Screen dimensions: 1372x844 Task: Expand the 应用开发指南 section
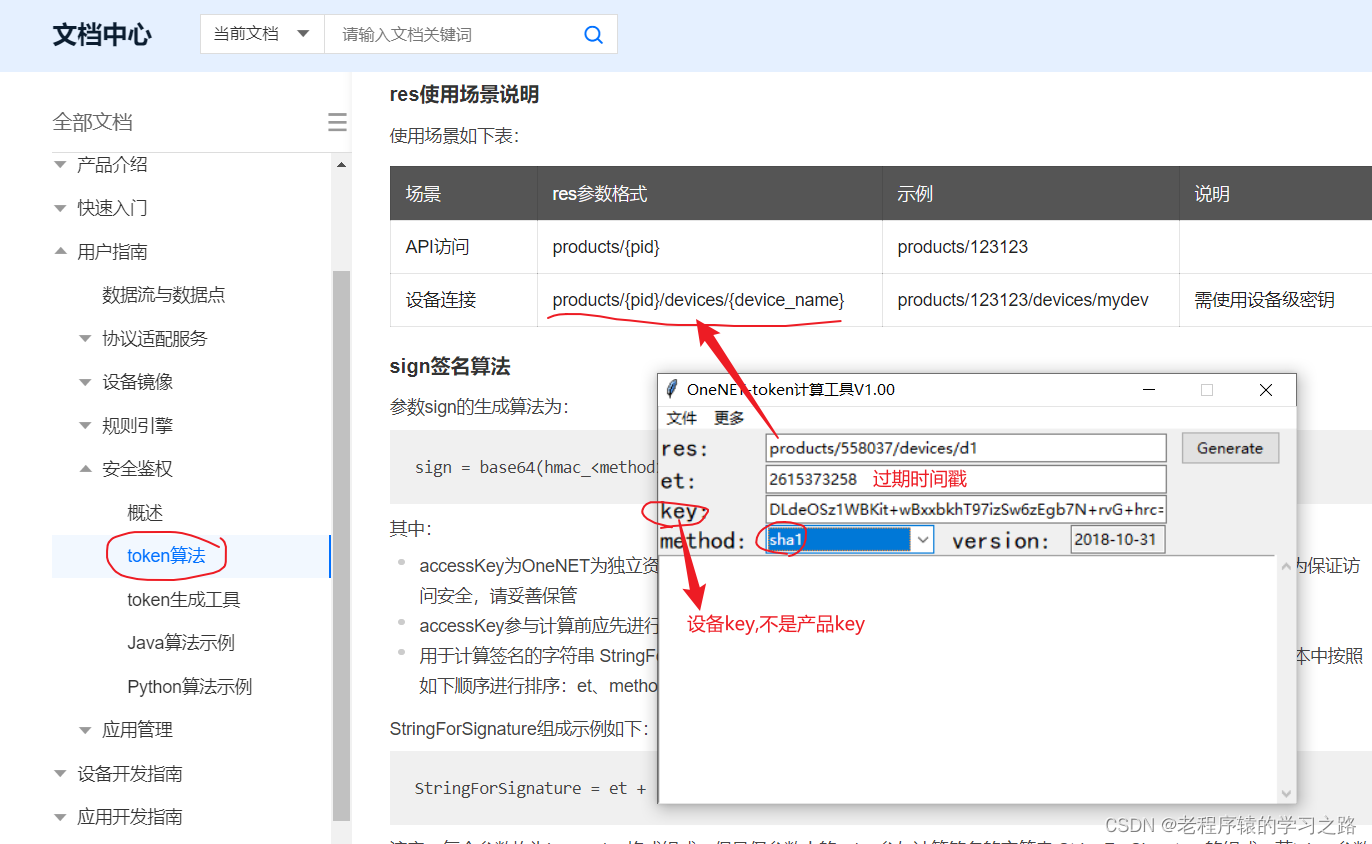coord(60,817)
